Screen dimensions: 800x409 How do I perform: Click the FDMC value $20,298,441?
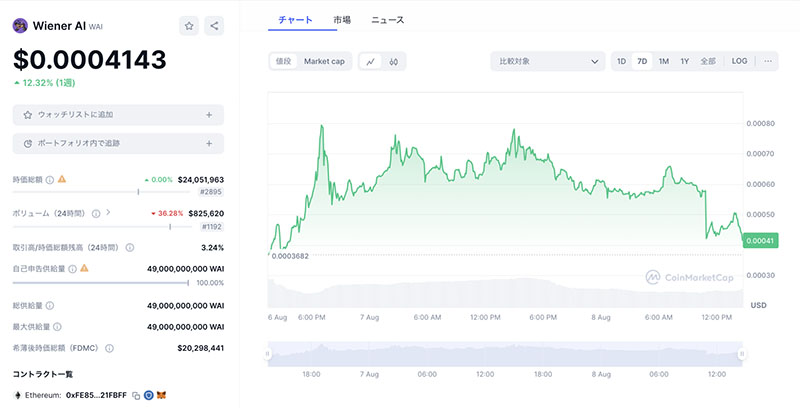tap(201, 348)
